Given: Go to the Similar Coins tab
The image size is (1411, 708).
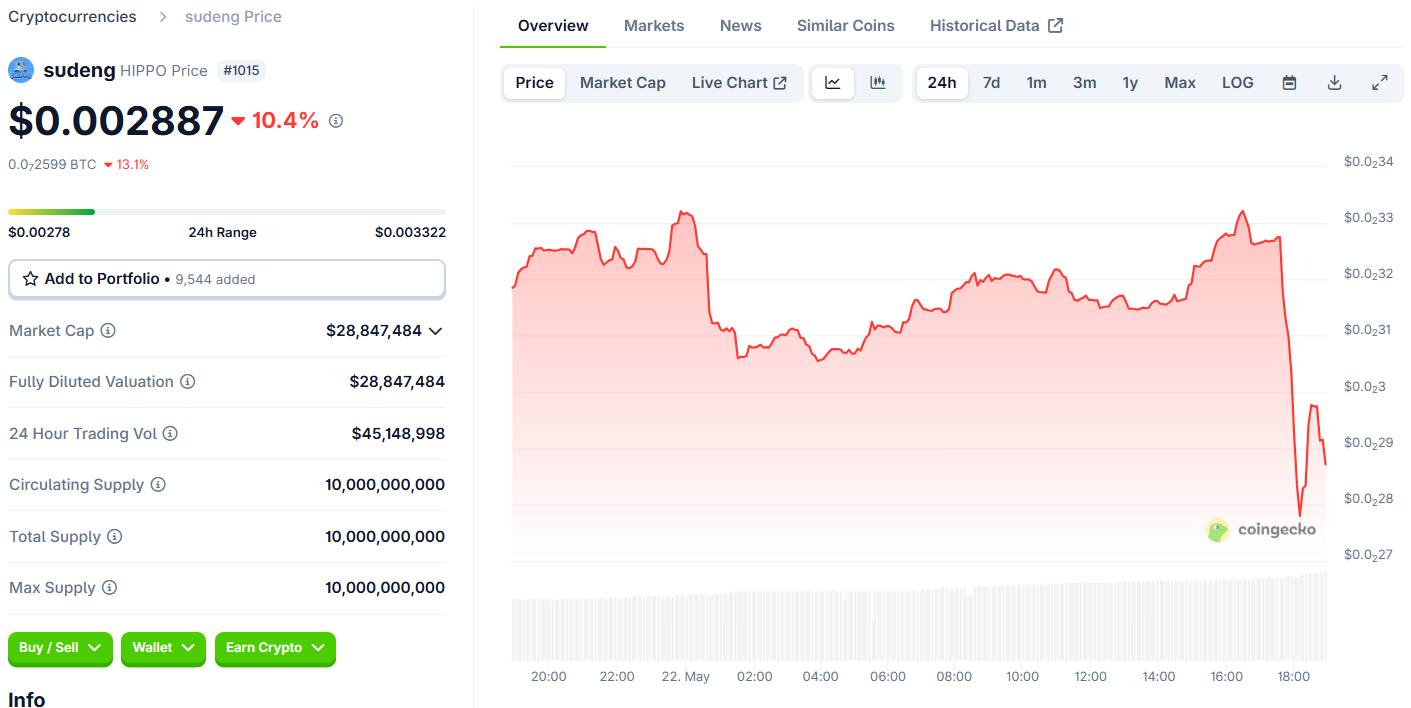Looking at the screenshot, I should (x=845, y=26).
